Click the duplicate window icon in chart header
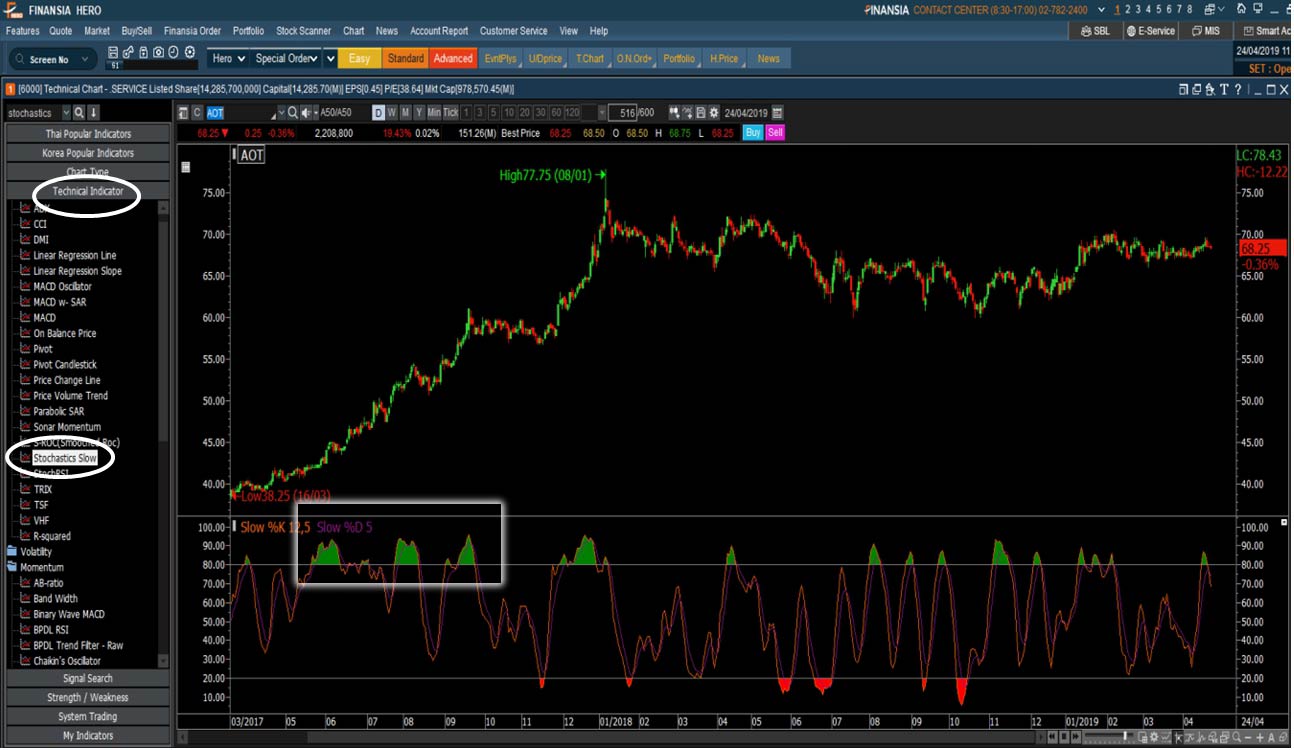The height and width of the screenshot is (750, 1294). pyautogui.click(x=1196, y=89)
